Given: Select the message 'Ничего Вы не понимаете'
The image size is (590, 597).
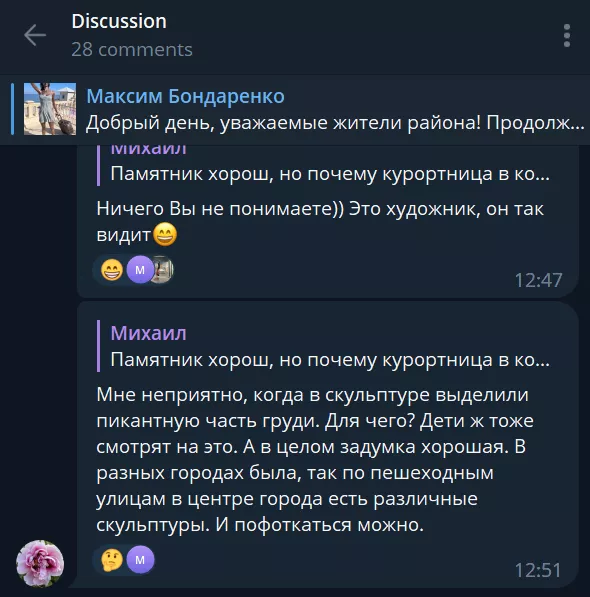Looking at the screenshot, I should [x=320, y=222].
